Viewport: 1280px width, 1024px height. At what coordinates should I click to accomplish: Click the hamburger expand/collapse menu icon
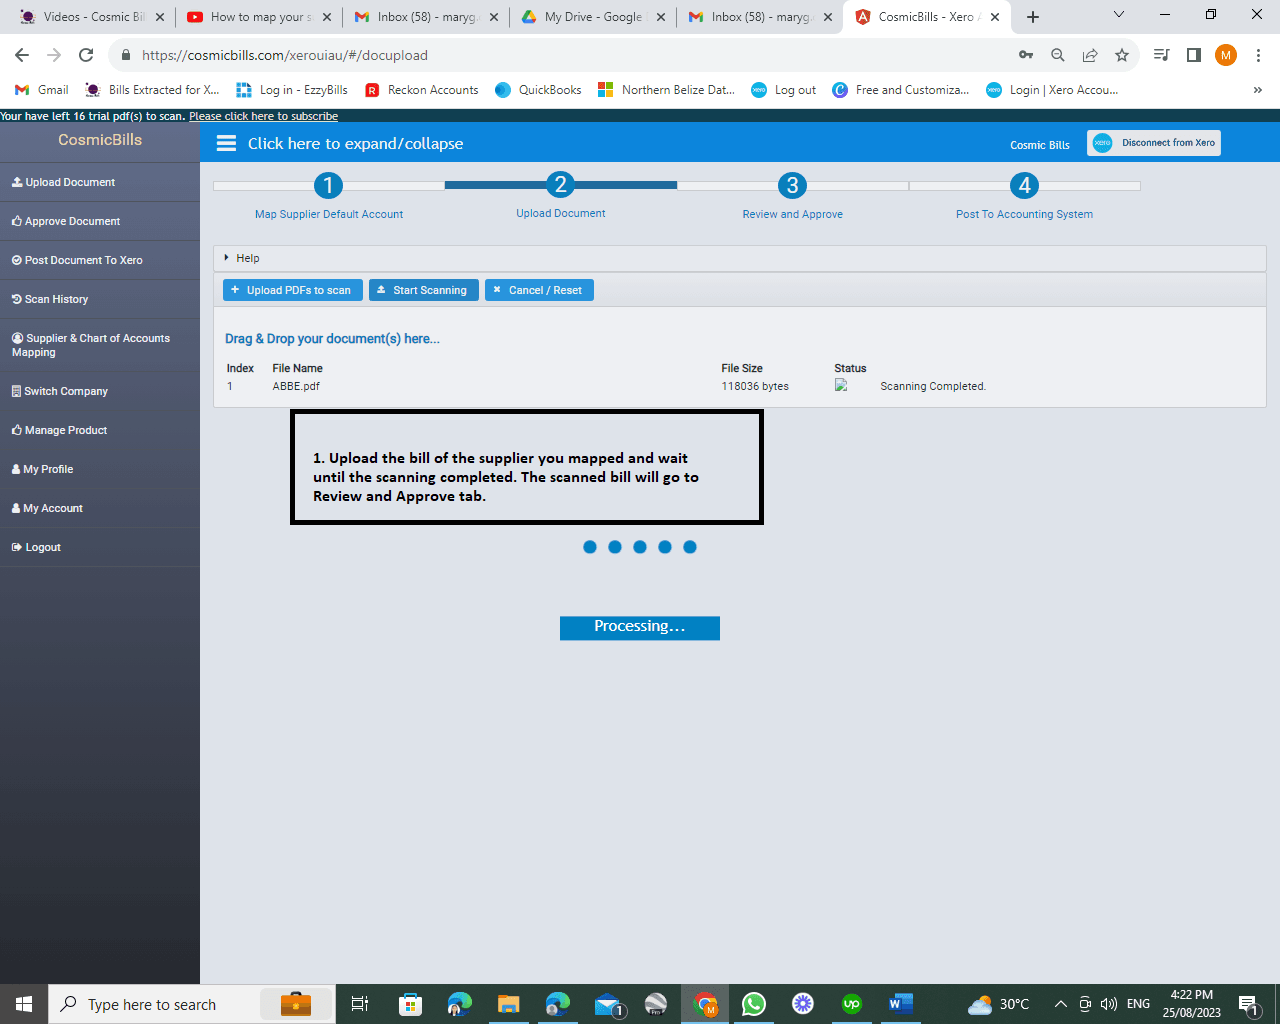point(227,144)
